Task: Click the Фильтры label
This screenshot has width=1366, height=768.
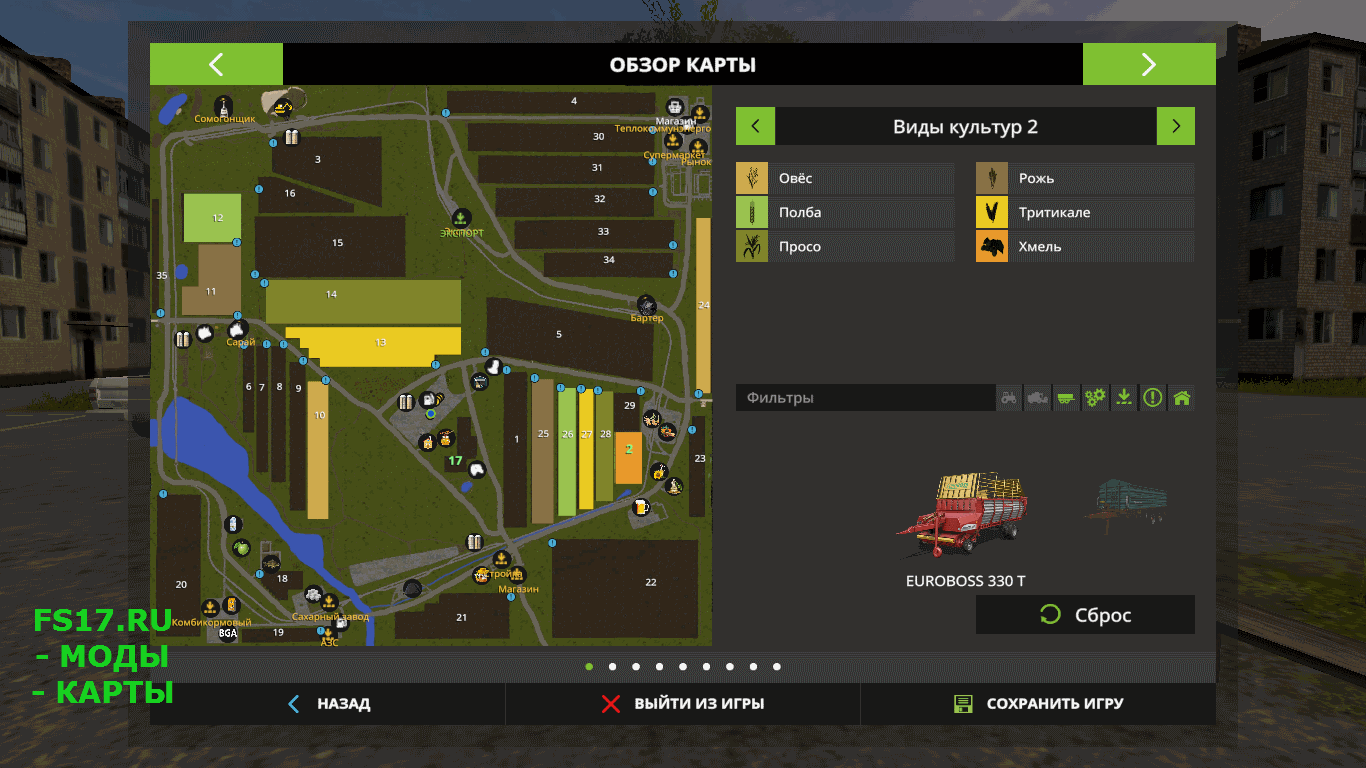Action: 780,398
